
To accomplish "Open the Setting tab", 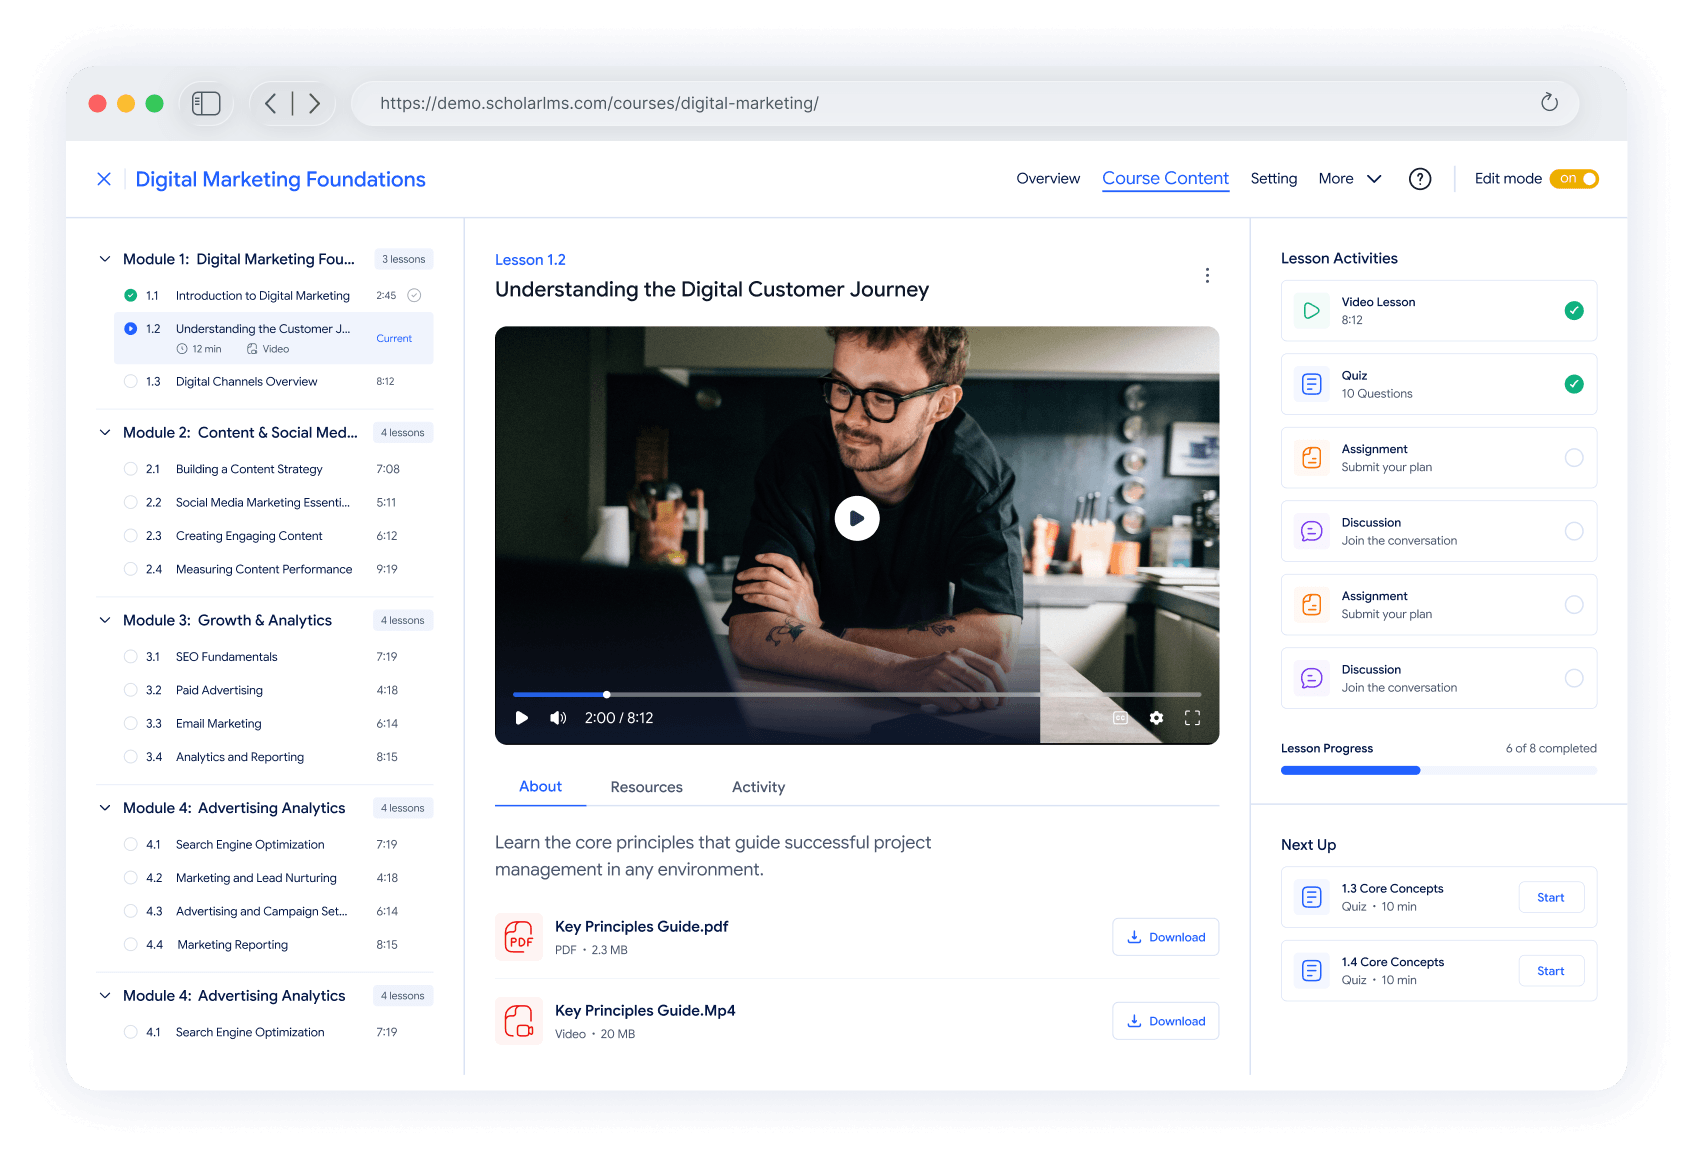I will [1274, 179].
